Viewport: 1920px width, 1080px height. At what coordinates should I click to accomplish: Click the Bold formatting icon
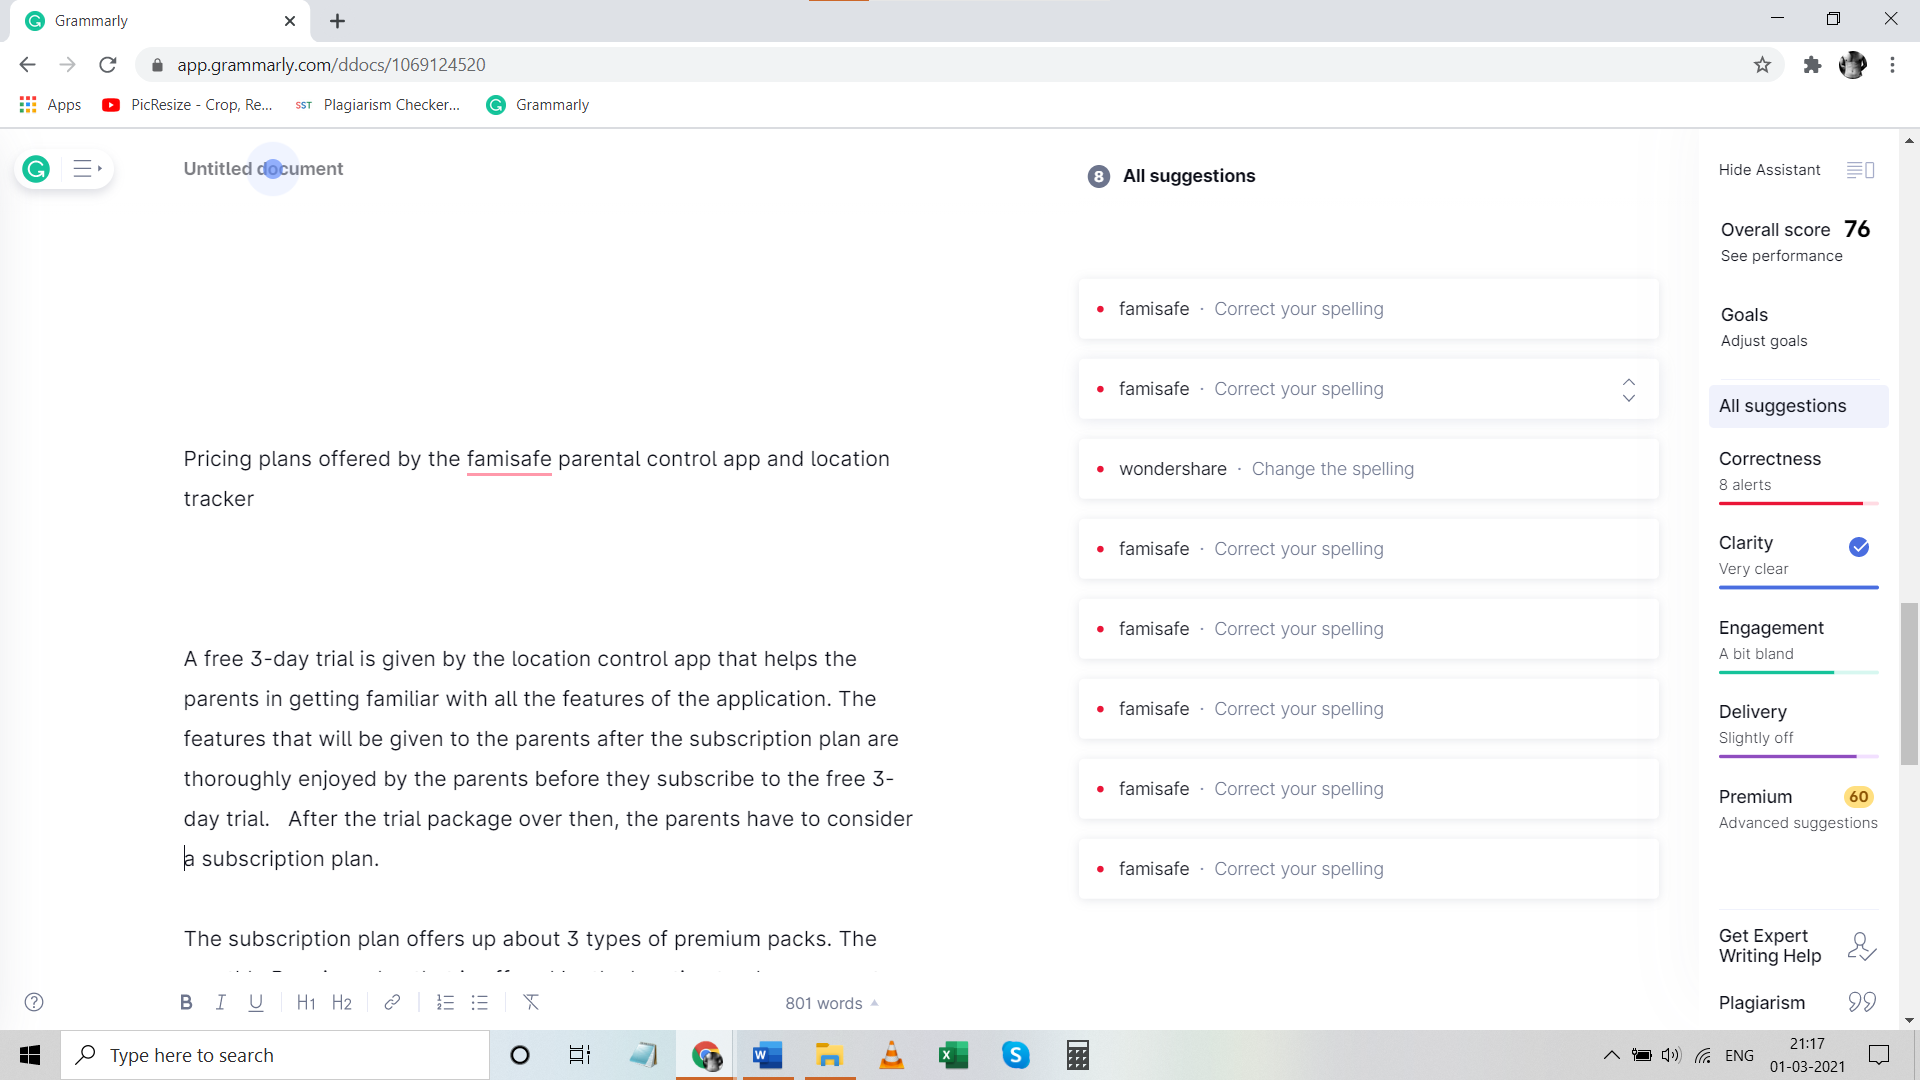tap(186, 1002)
